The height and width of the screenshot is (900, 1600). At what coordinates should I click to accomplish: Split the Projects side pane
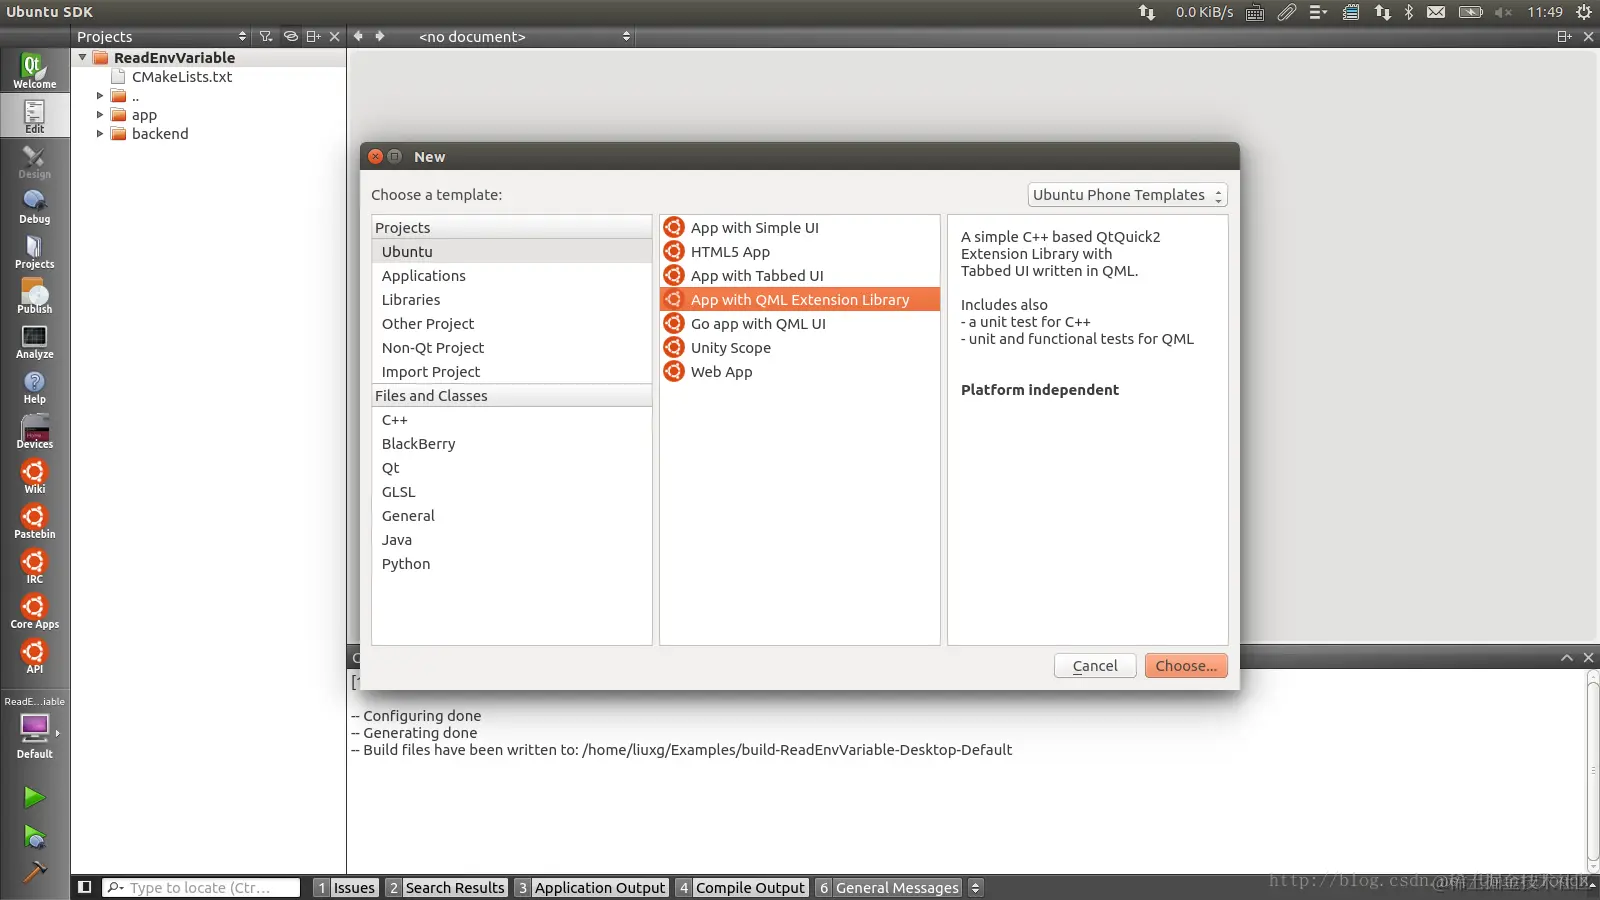[x=313, y=37]
